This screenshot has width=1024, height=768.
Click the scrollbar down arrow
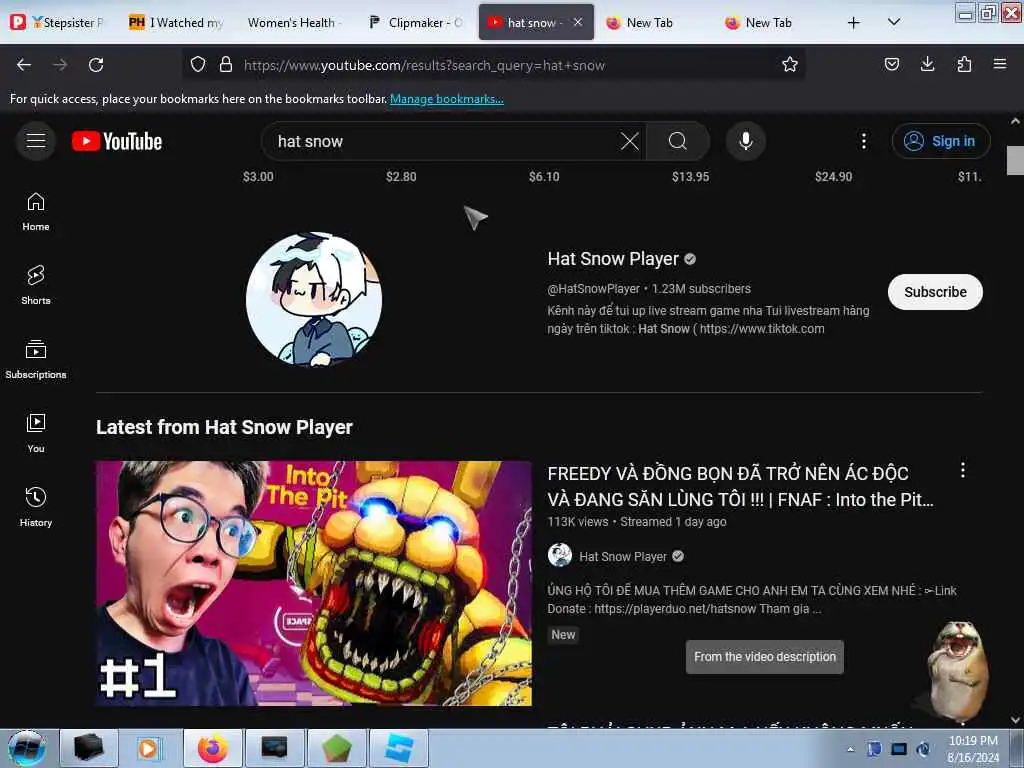(1015, 719)
